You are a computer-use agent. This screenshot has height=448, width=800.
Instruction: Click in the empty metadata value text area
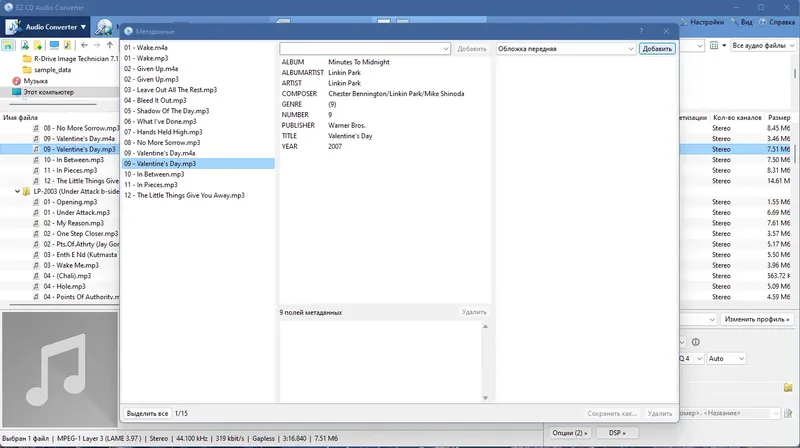coord(380,362)
